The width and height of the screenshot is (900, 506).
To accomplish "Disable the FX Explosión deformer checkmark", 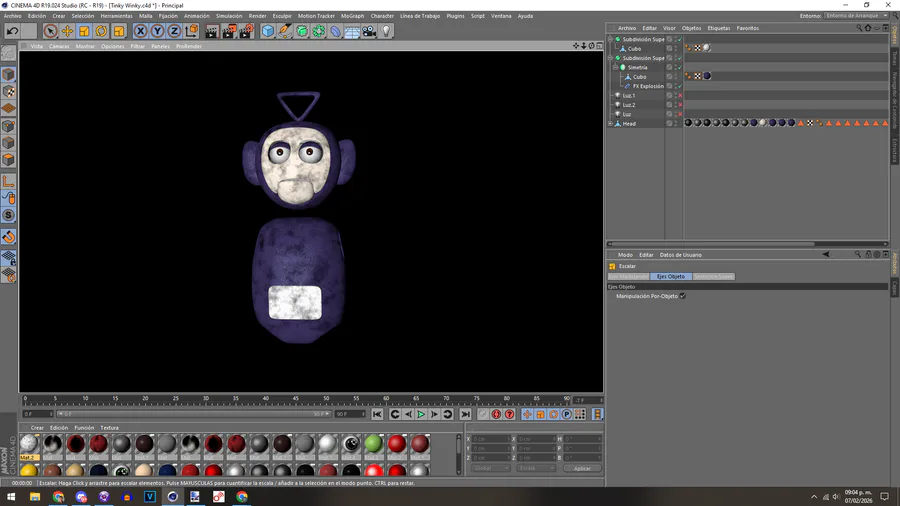I will click(x=681, y=86).
